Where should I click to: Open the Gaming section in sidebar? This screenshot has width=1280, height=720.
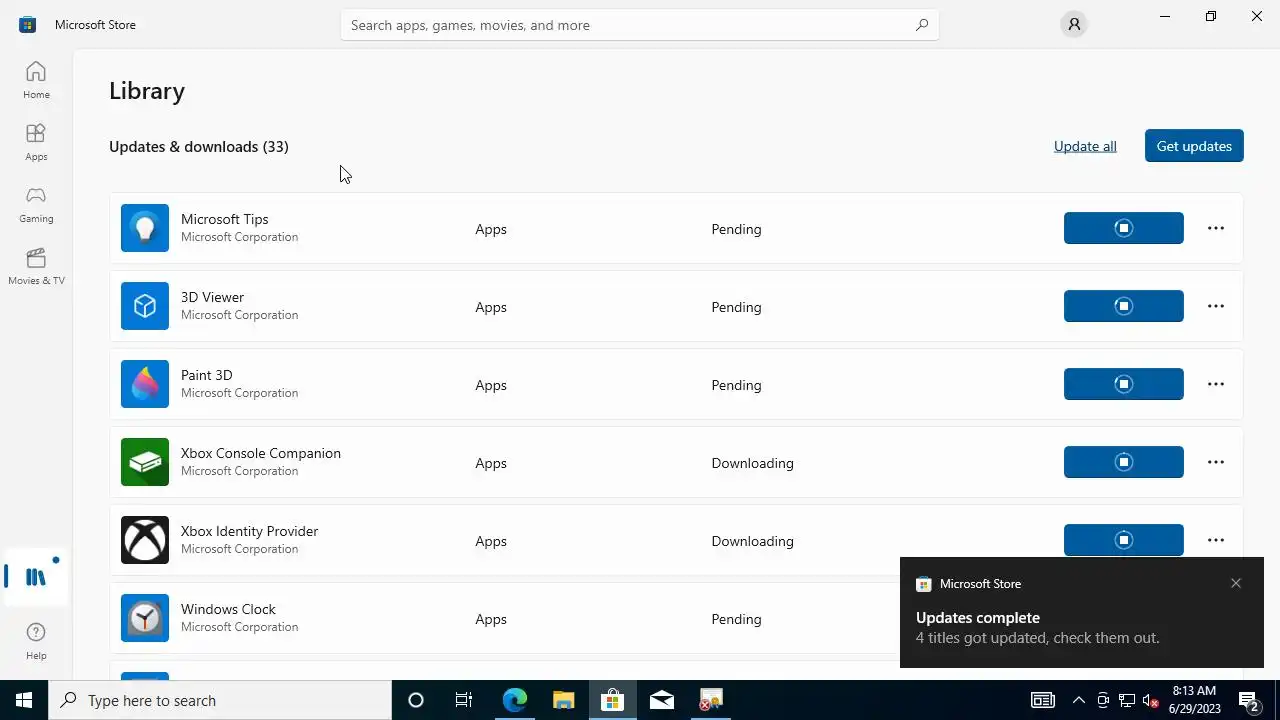(x=36, y=204)
